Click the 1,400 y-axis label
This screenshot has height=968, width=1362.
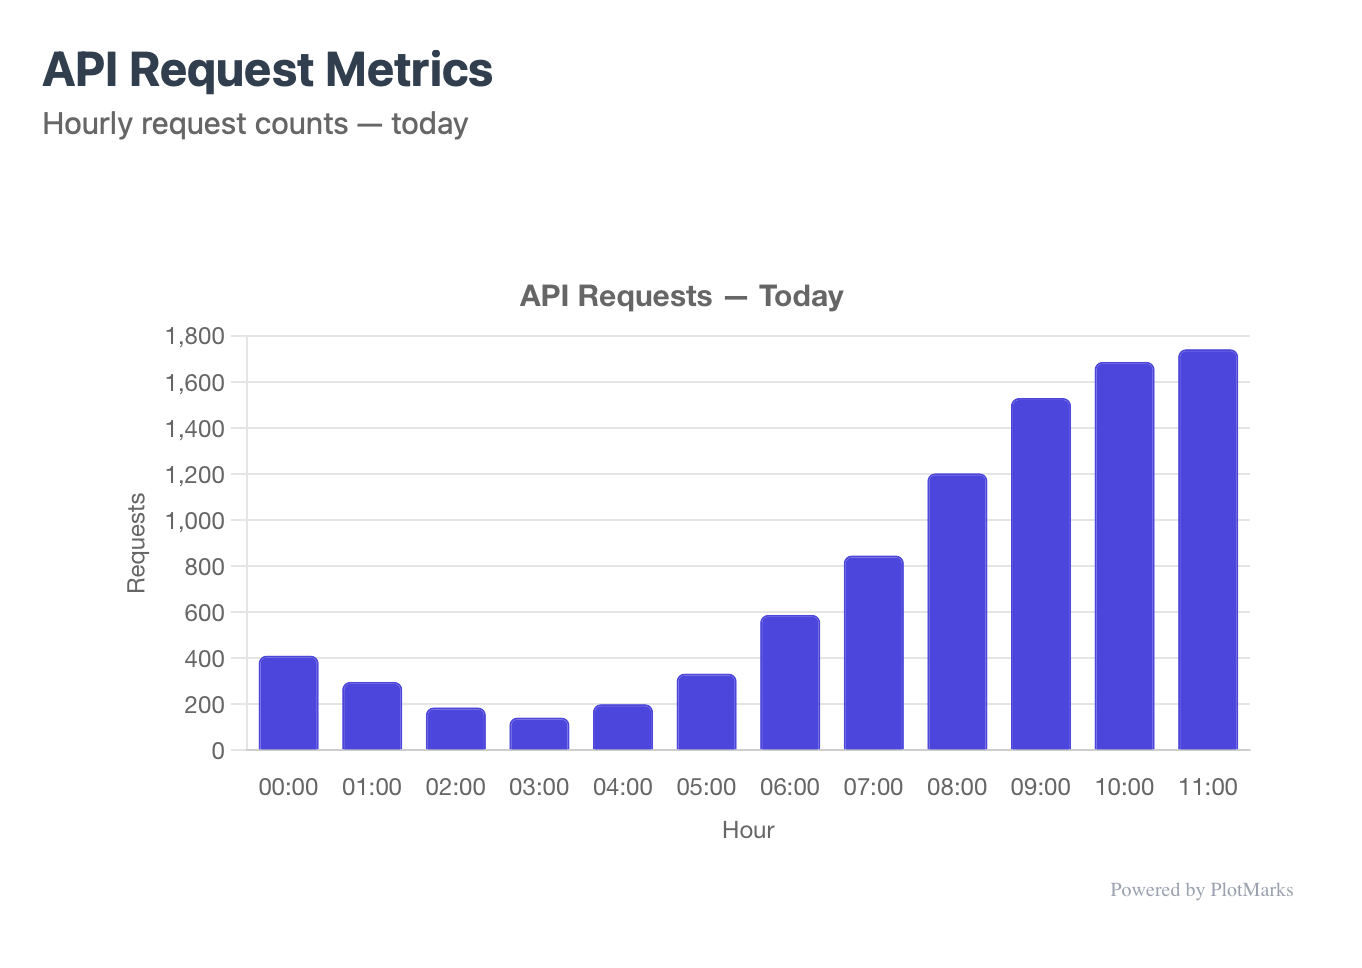(x=195, y=428)
